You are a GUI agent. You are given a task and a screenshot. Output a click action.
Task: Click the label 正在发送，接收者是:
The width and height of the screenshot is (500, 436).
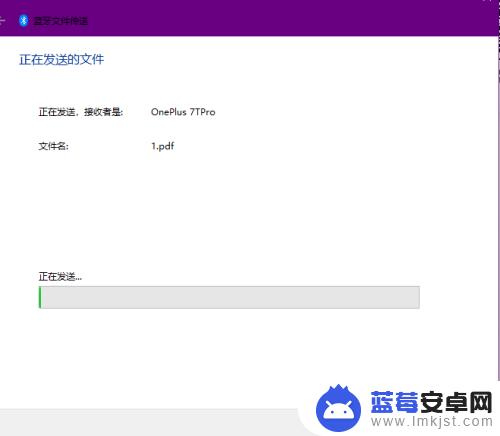[x=81, y=112]
